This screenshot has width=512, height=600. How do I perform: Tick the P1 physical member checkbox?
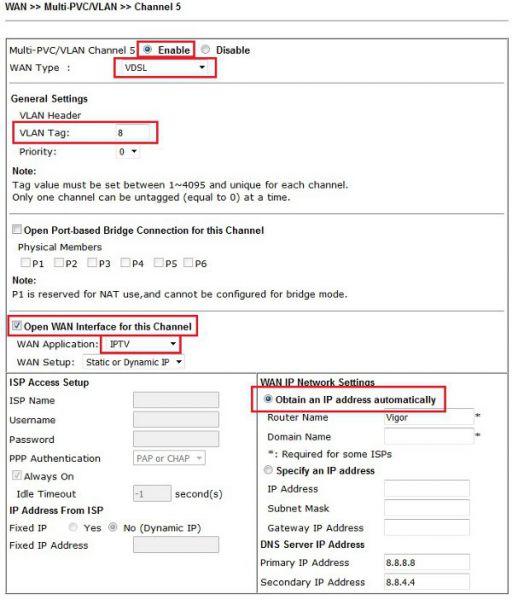pyautogui.click(x=25, y=262)
